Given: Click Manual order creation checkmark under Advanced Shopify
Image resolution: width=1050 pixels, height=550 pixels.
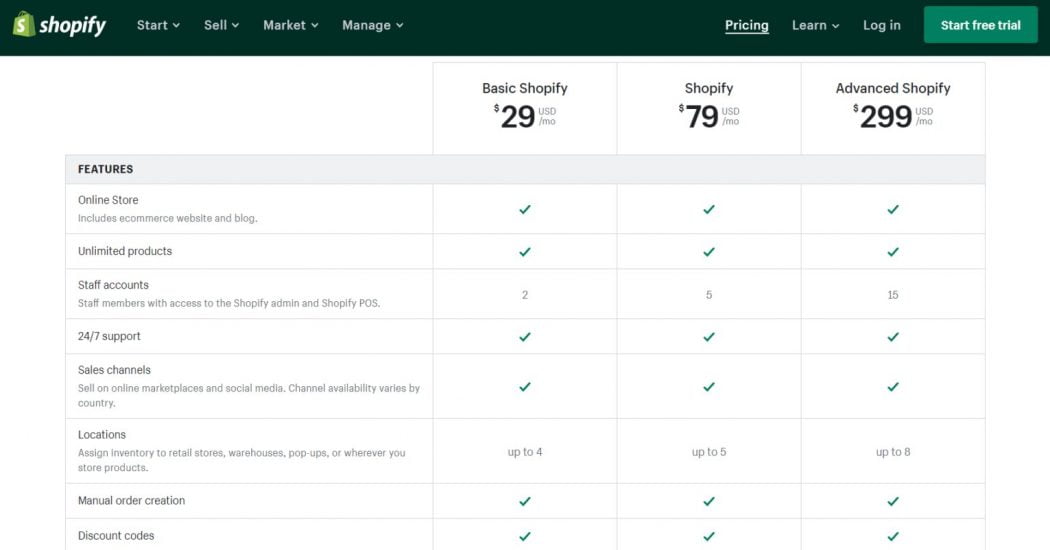Looking at the screenshot, I should 893,501.
